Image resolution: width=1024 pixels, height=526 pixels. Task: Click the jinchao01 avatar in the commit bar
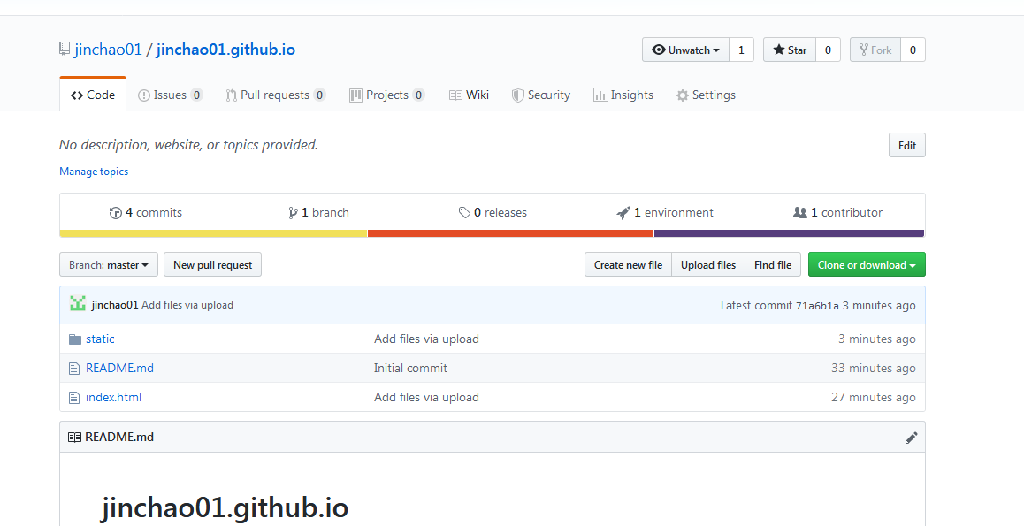[78, 303]
